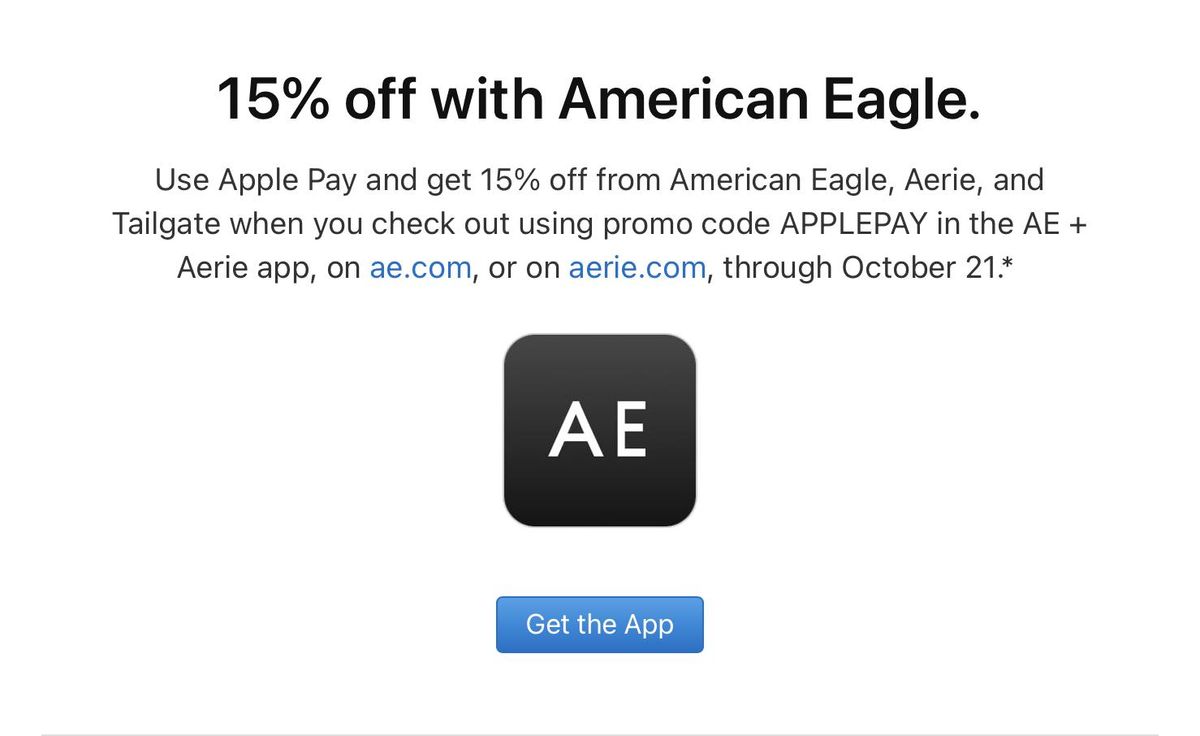Image resolution: width=1200 pixels, height=736 pixels.
Task: Click the divider line at the bottom
Action: [x=600, y=730]
